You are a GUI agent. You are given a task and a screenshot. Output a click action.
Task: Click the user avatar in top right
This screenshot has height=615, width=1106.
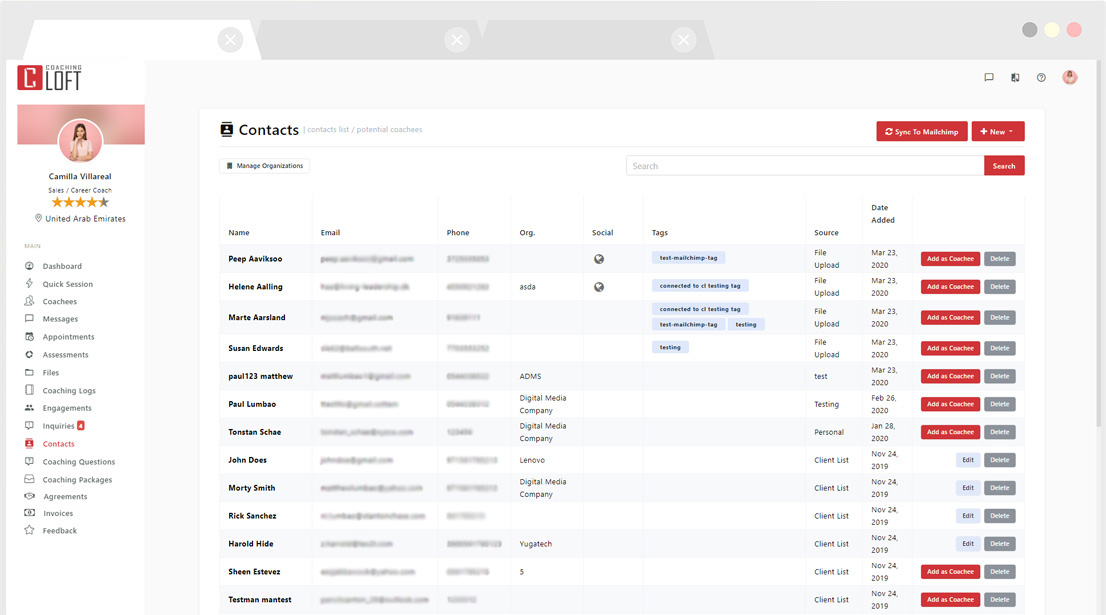pyautogui.click(x=1069, y=77)
